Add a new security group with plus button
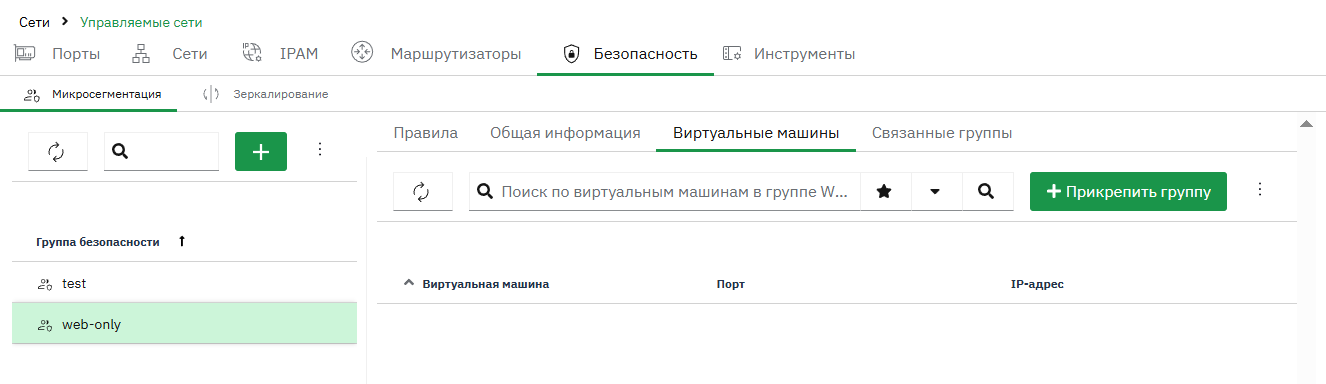Screen dimensions: 1326x384 click(261, 151)
